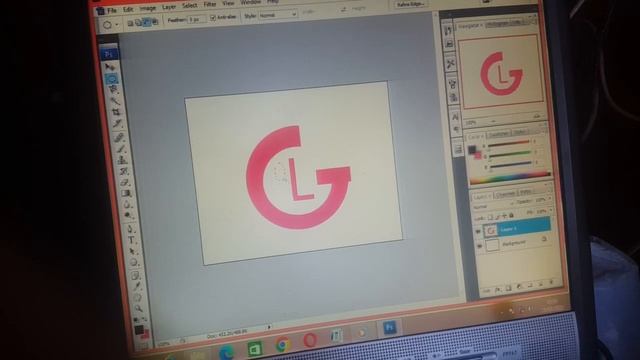This screenshot has height=360, width=640.
Task: Open the status bar document info arrow
Action: (269, 327)
